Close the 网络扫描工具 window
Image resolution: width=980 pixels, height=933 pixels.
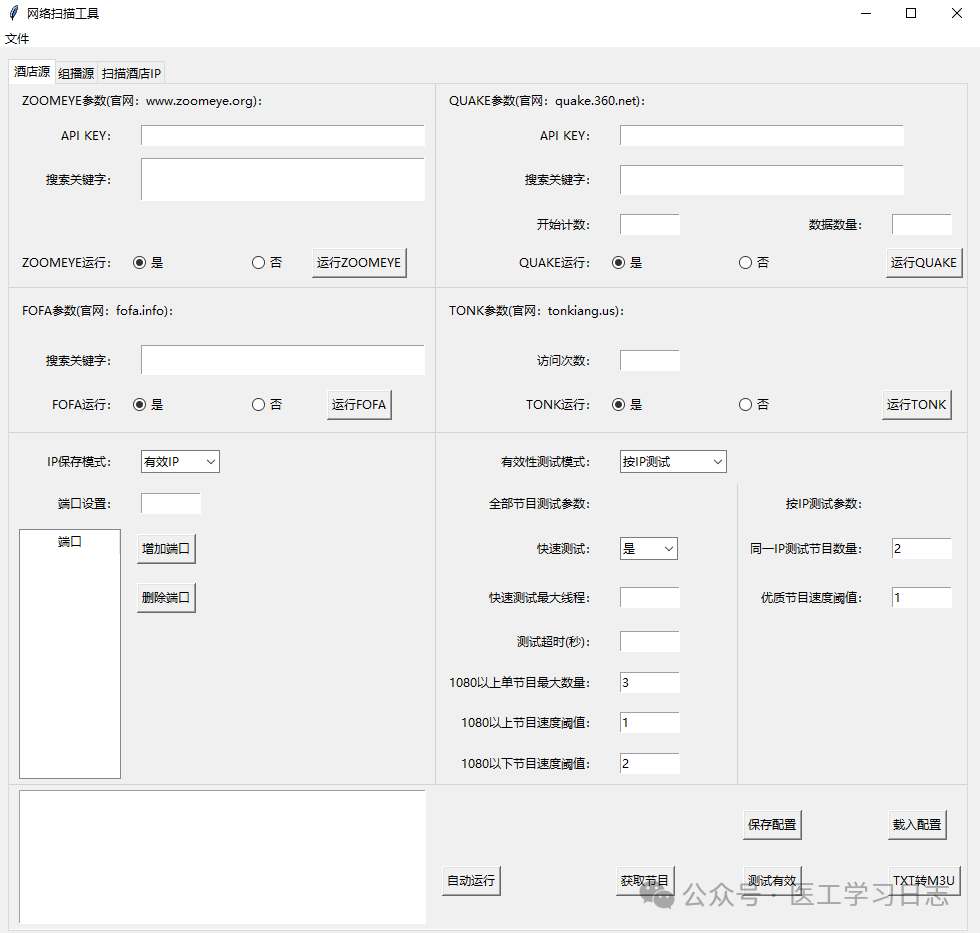(957, 13)
